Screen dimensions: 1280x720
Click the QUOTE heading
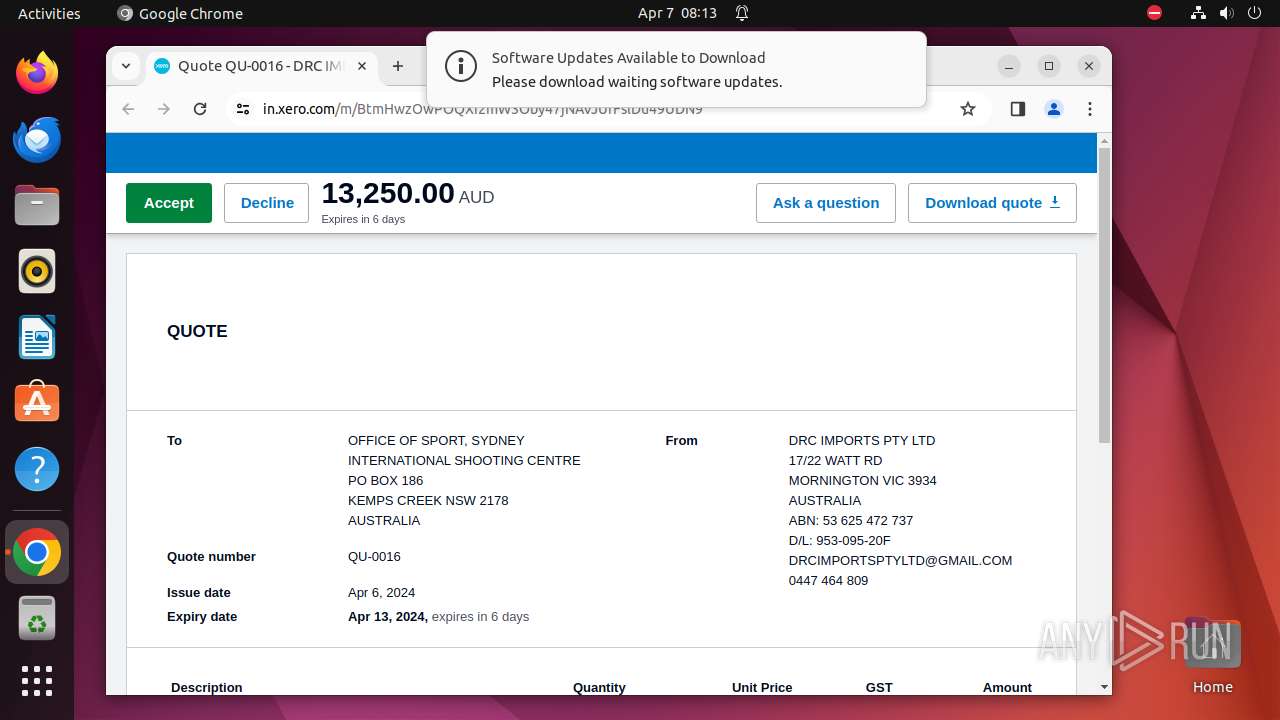tap(197, 331)
